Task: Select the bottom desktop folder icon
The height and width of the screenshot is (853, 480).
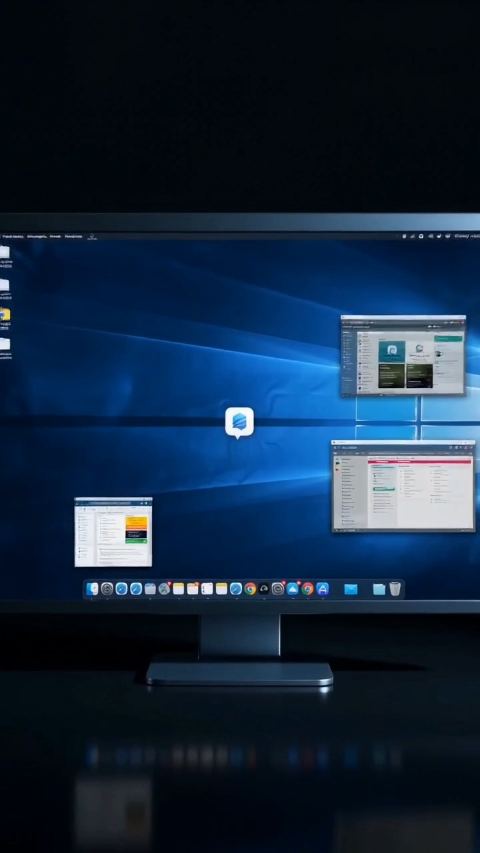Action: point(4,344)
